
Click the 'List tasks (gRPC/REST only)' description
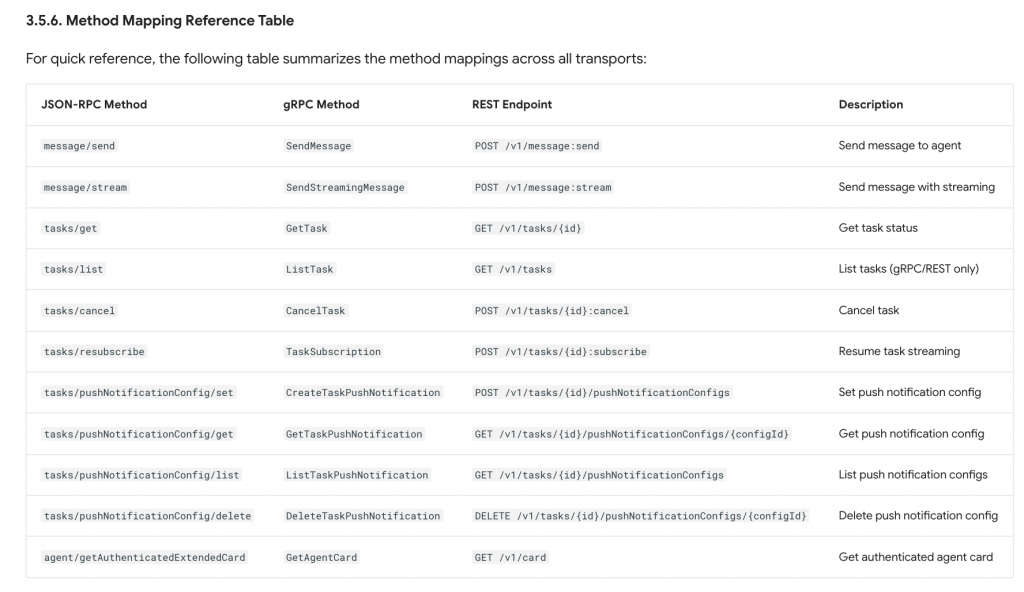click(x=908, y=269)
